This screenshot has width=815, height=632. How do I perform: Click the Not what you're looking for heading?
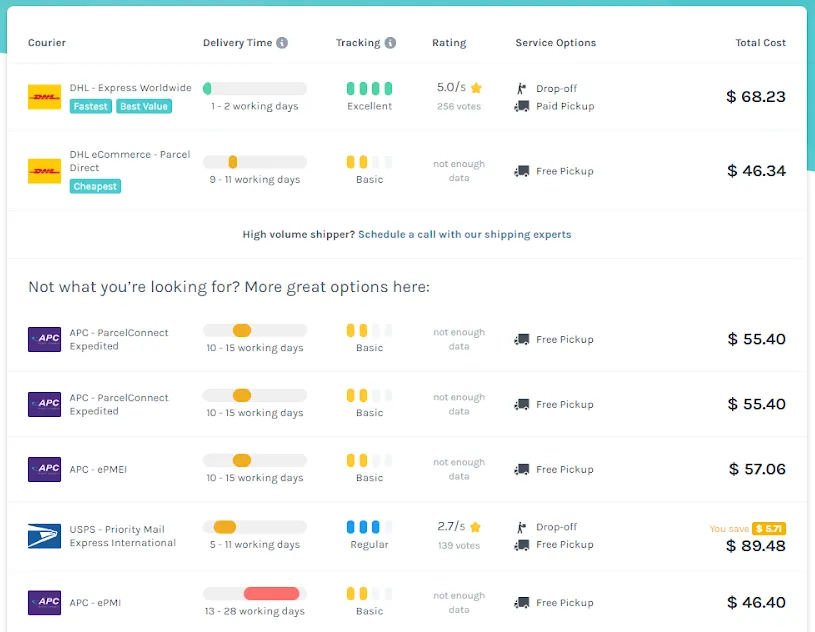click(229, 287)
